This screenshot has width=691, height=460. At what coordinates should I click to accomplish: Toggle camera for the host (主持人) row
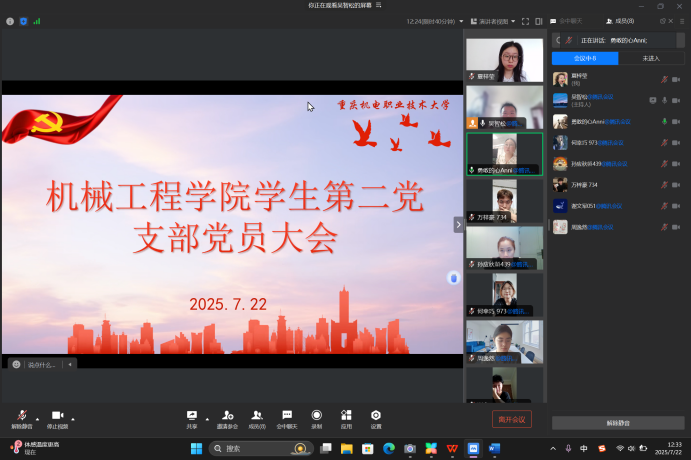pos(676,100)
